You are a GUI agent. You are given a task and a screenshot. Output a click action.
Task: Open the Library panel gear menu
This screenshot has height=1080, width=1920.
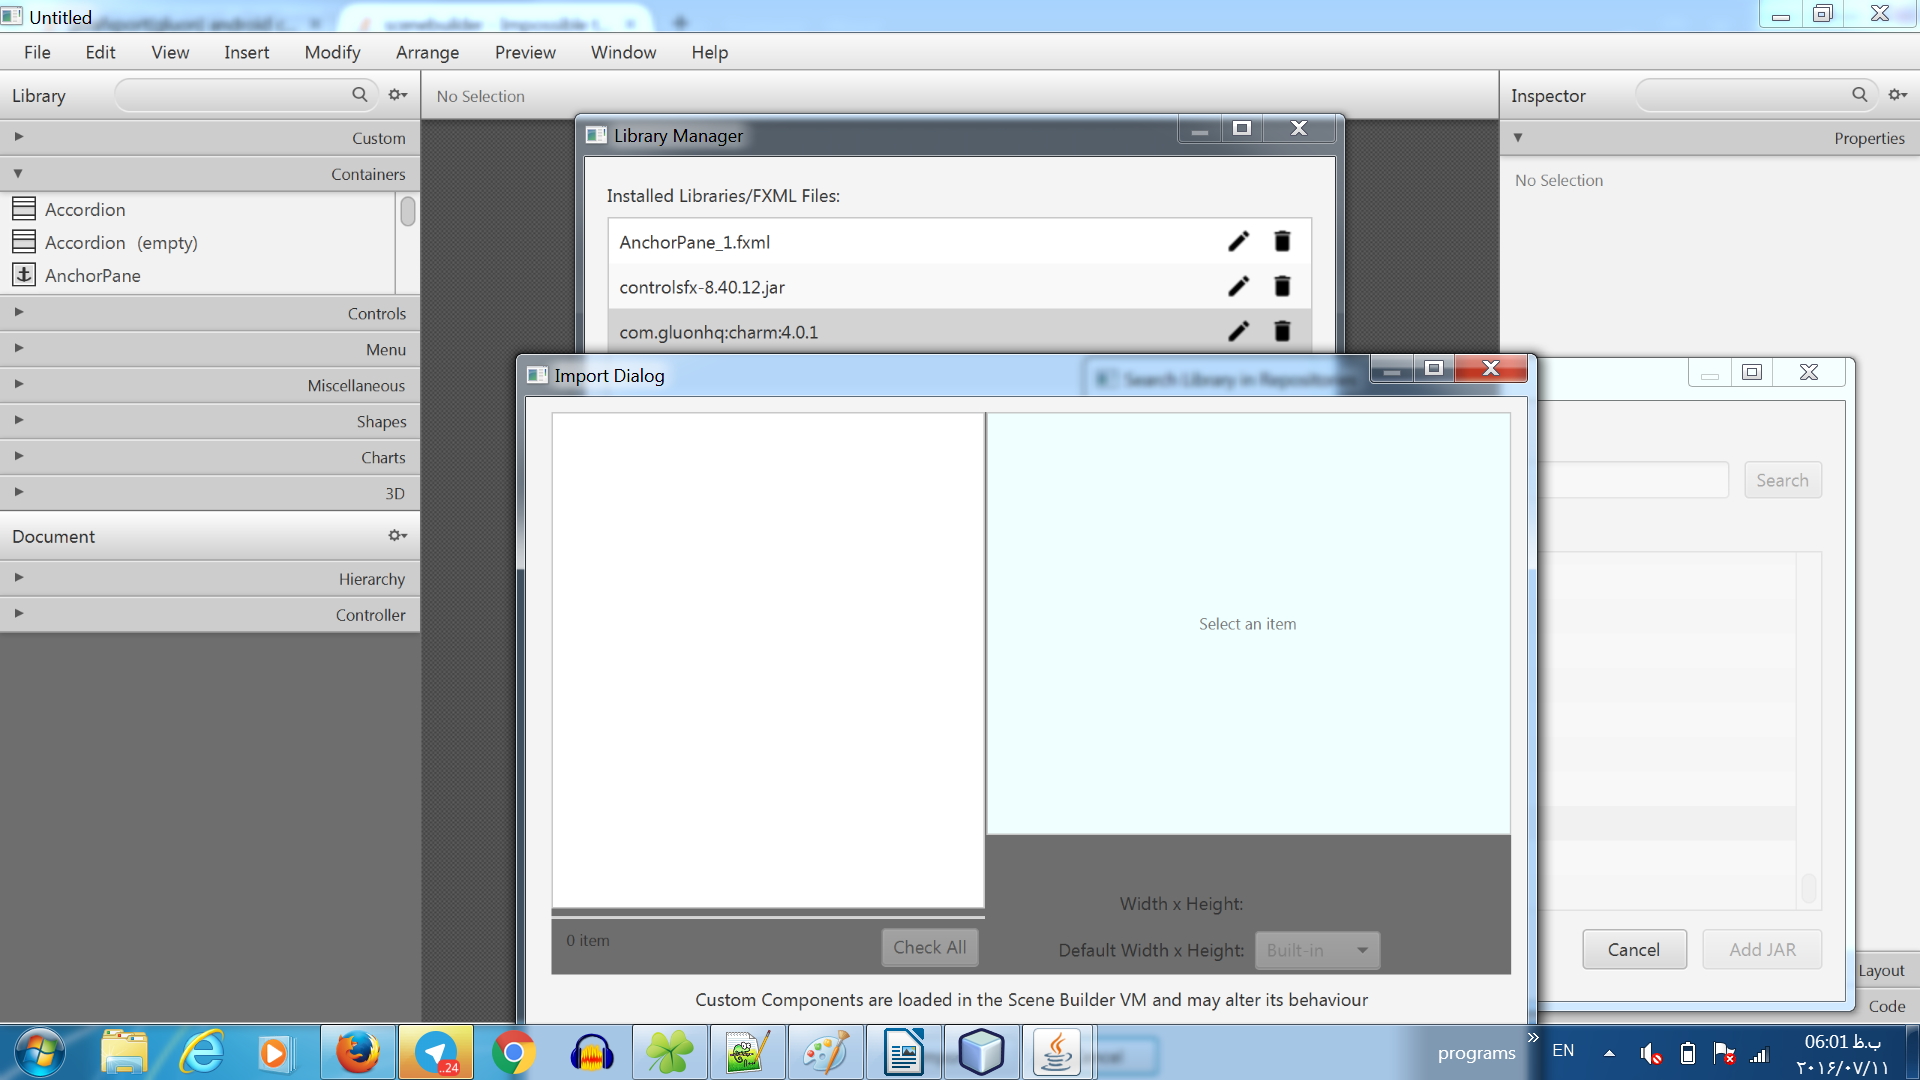398,95
